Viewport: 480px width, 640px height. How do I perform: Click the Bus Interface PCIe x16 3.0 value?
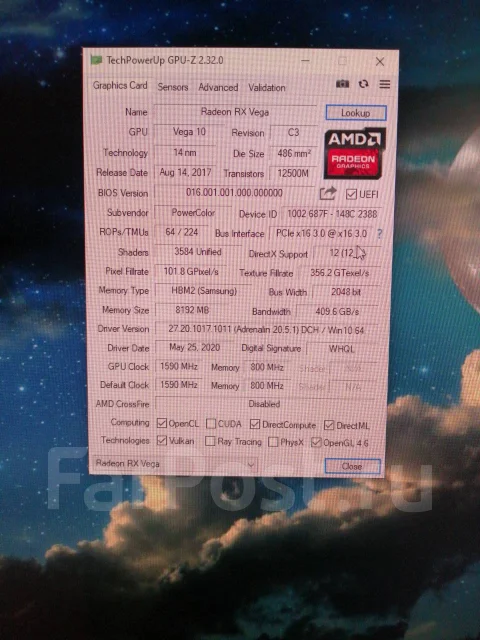pyautogui.click(x=321, y=233)
